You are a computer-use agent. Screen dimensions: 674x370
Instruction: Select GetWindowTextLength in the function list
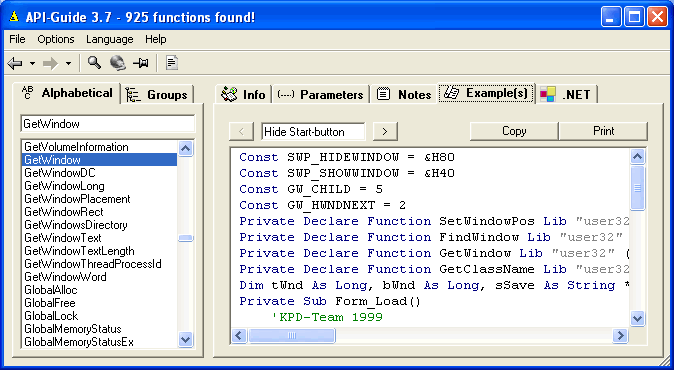(99, 251)
